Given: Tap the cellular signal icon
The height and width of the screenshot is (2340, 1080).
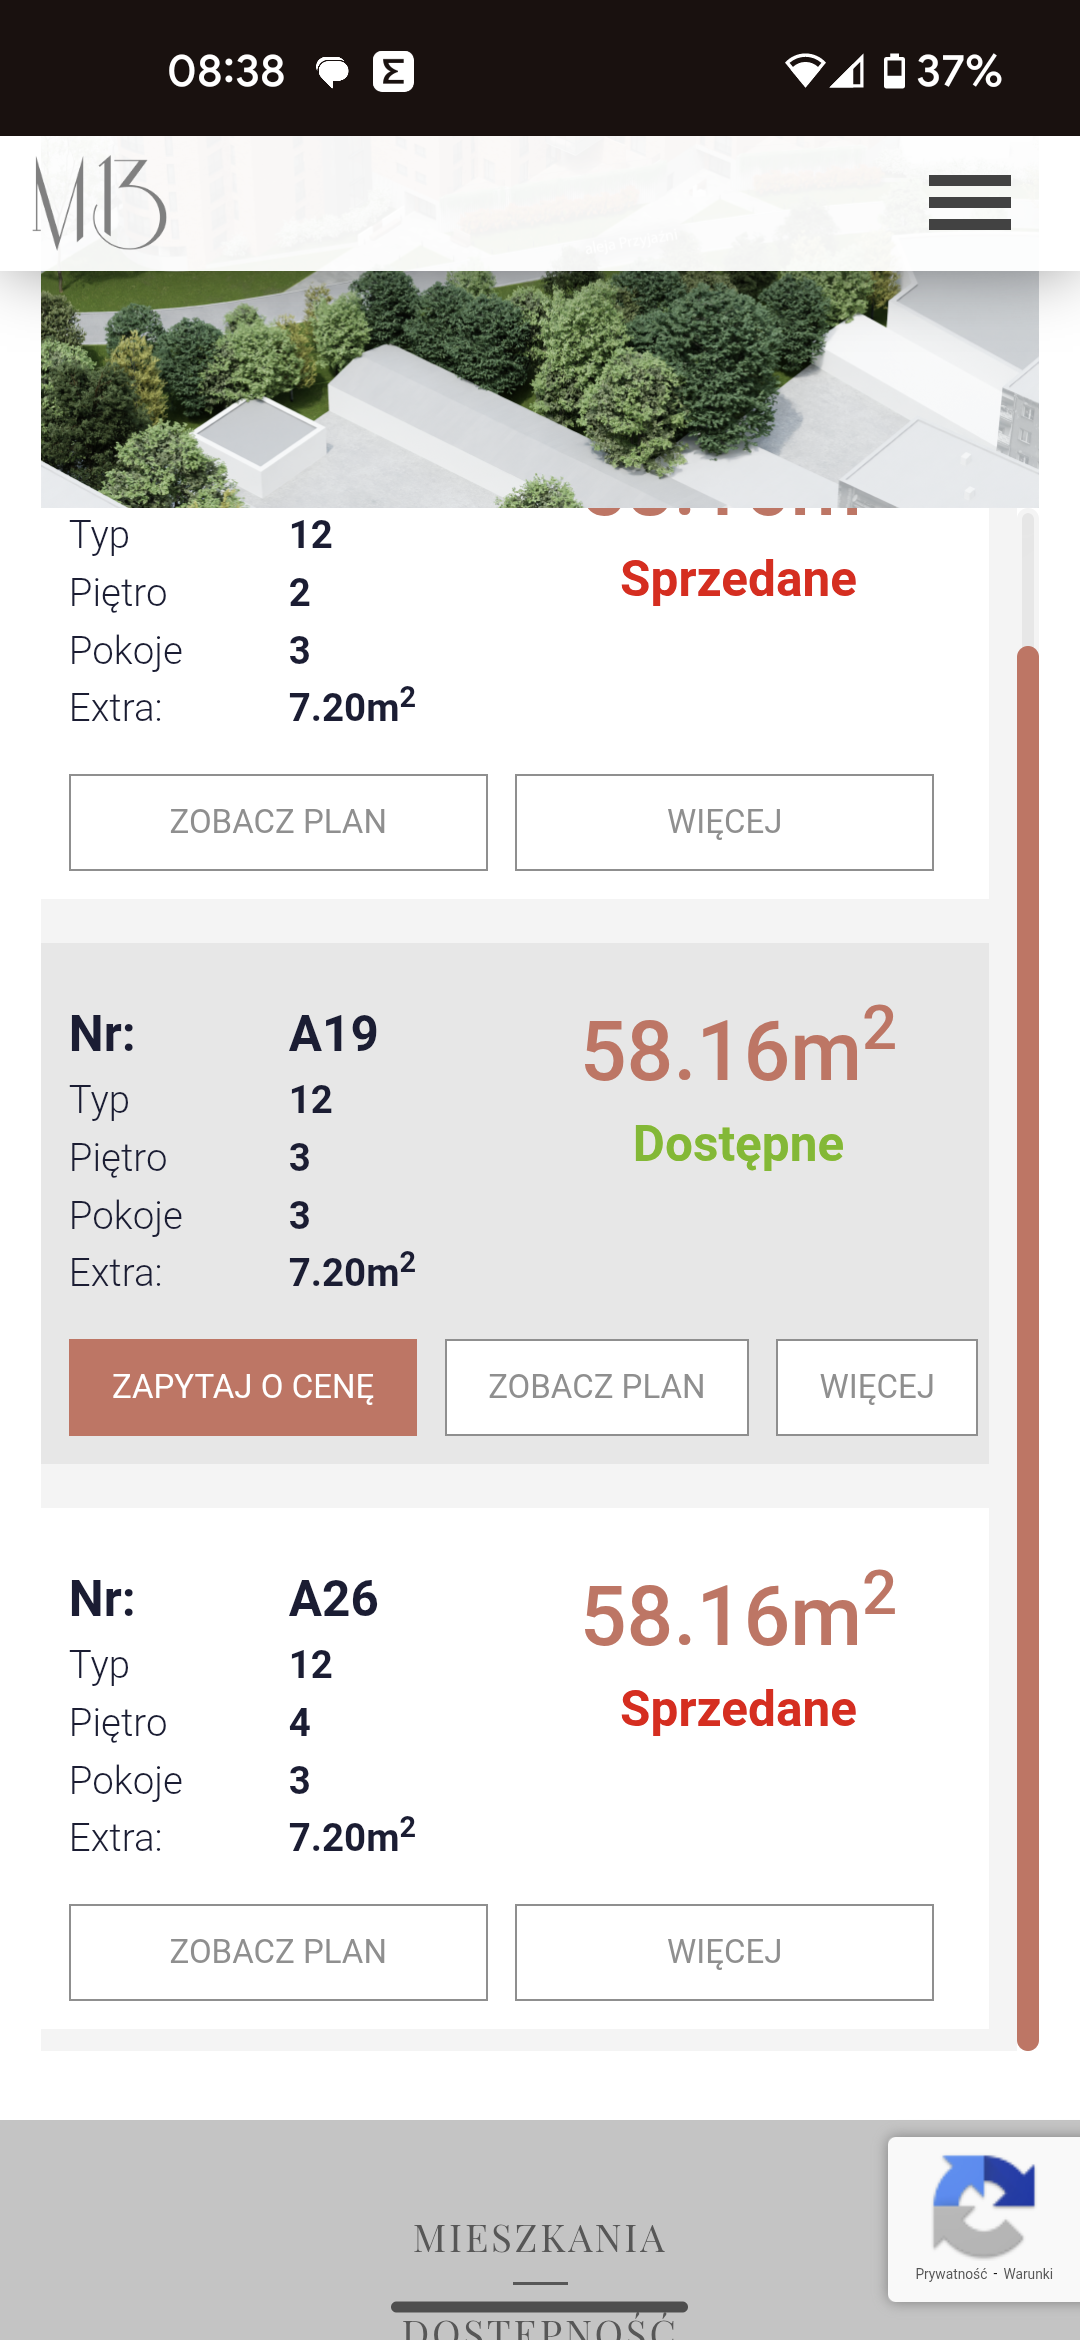Looking at the screenshot, I should 847,71.
